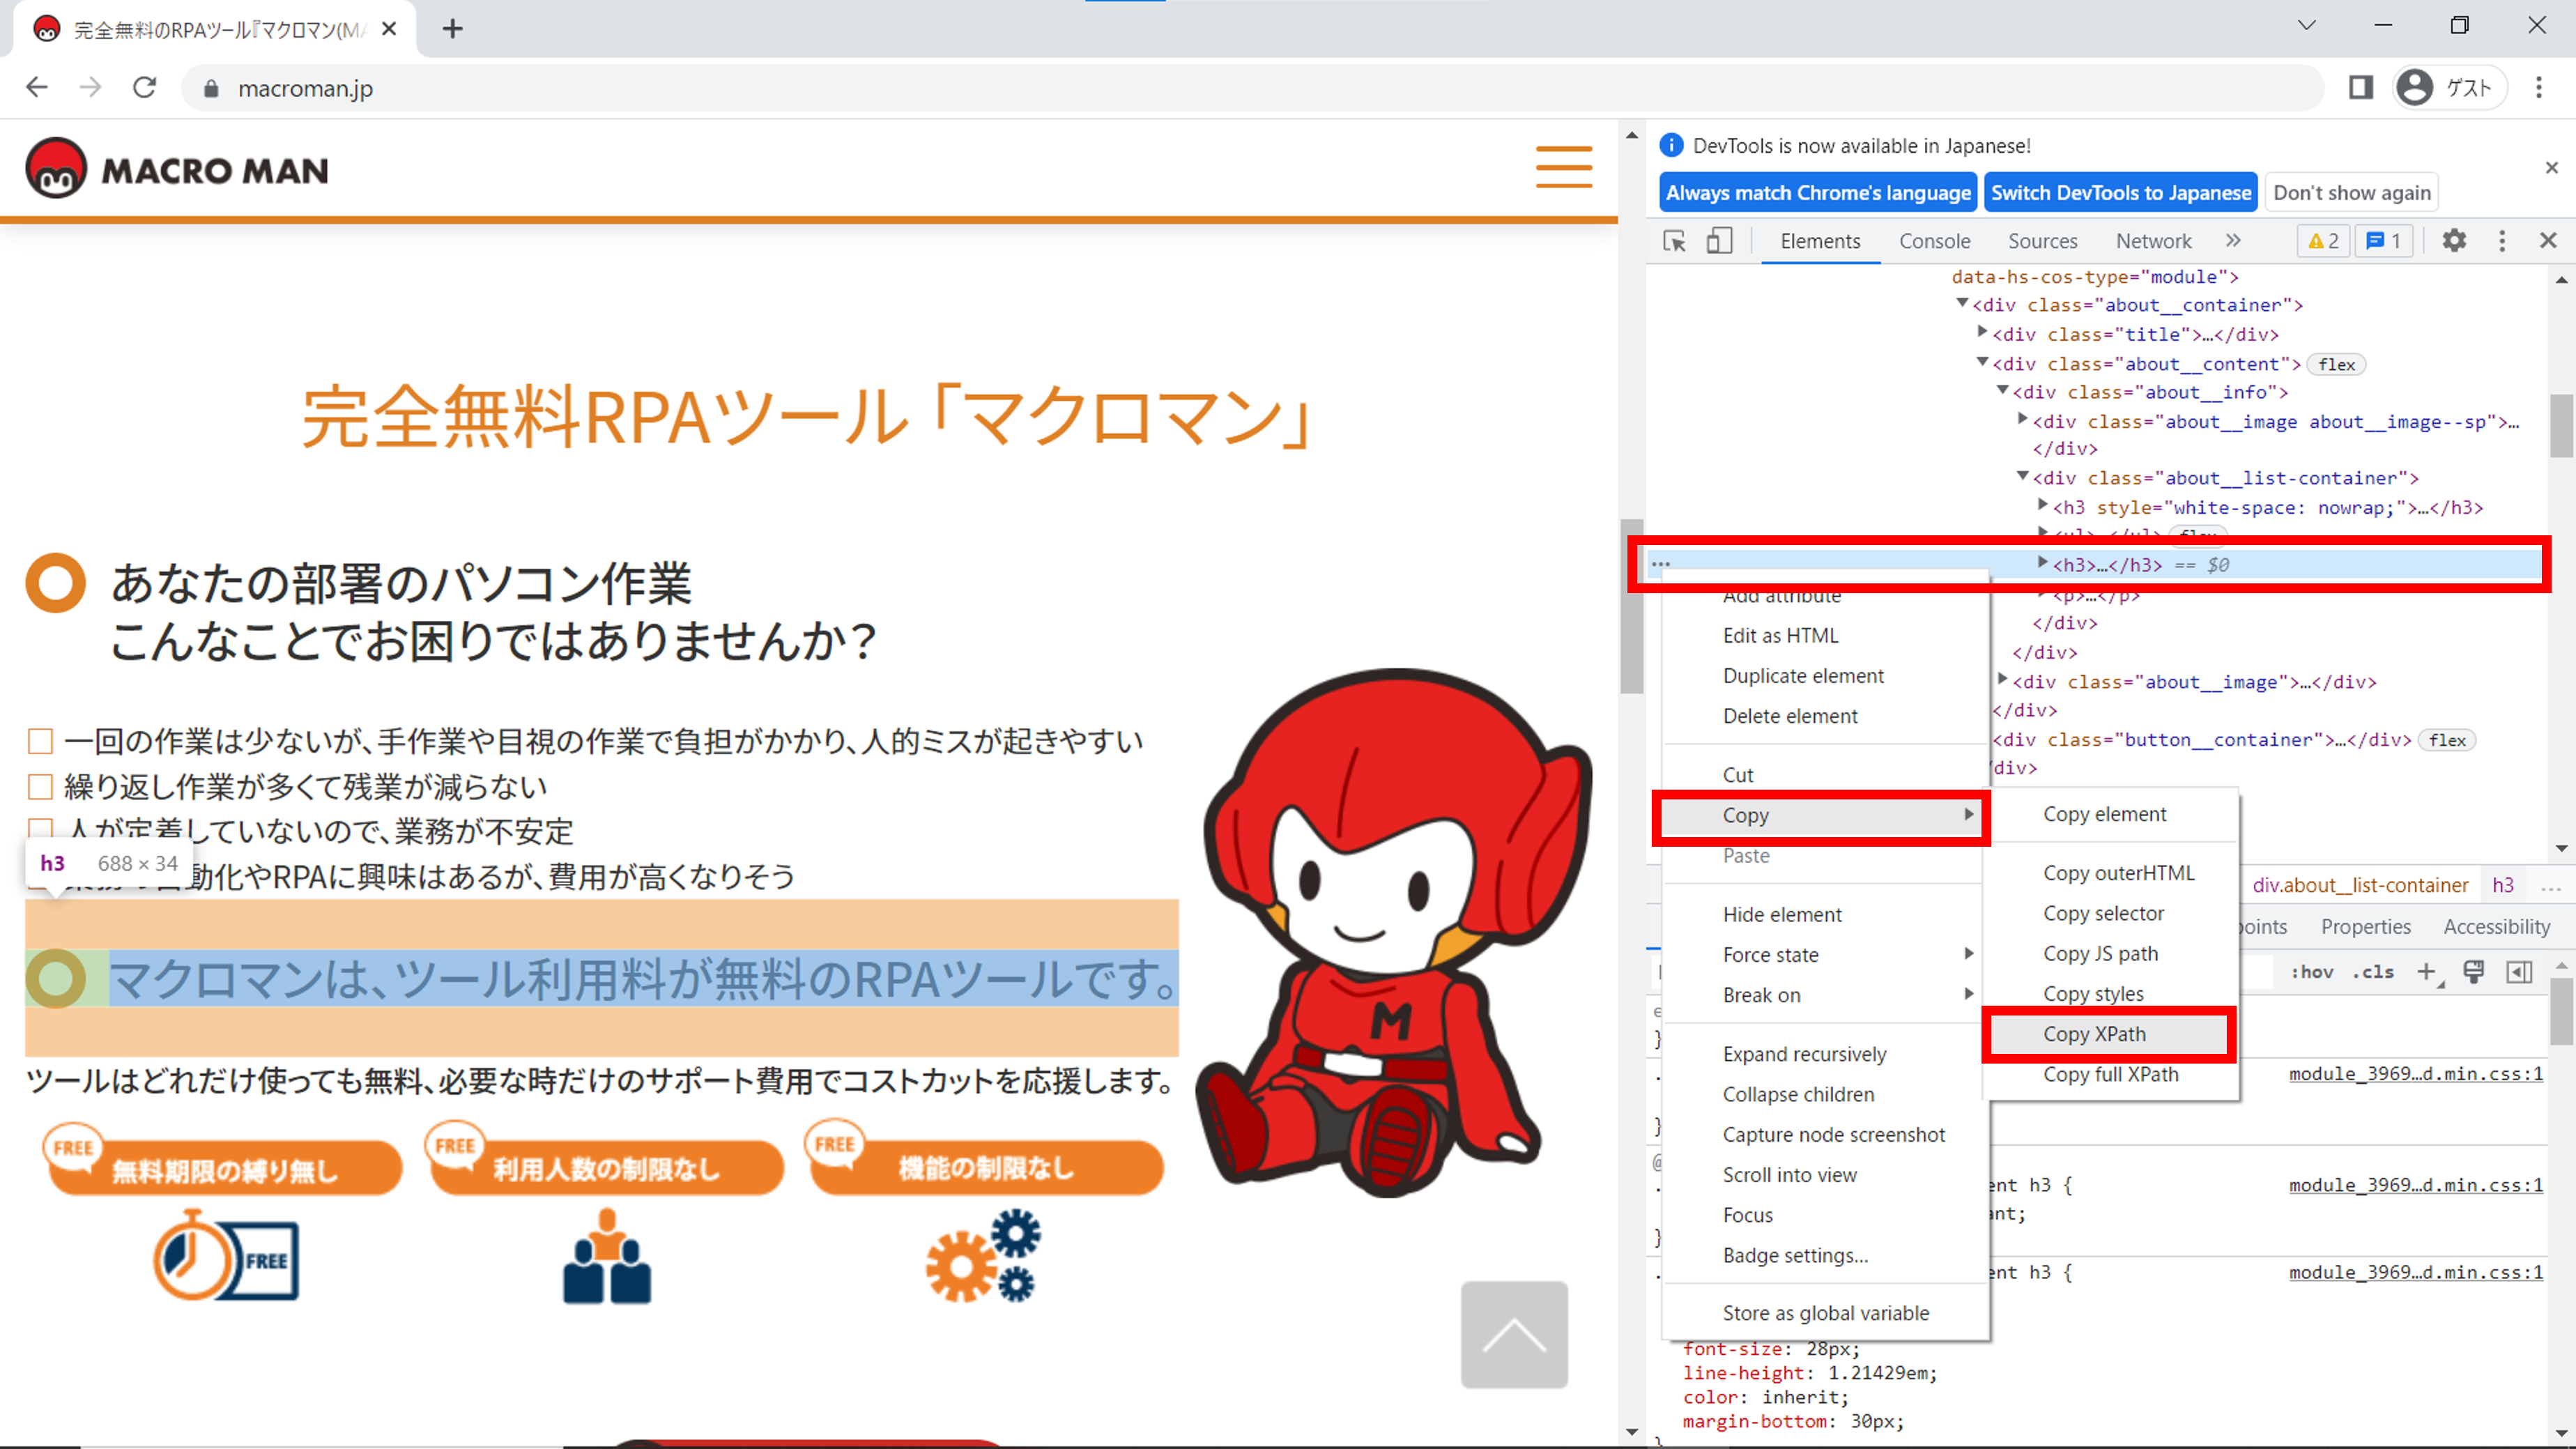This screenshot has width=2576, height=1449.
Task: Choose Copy element
Action: tap(2110, 814)
